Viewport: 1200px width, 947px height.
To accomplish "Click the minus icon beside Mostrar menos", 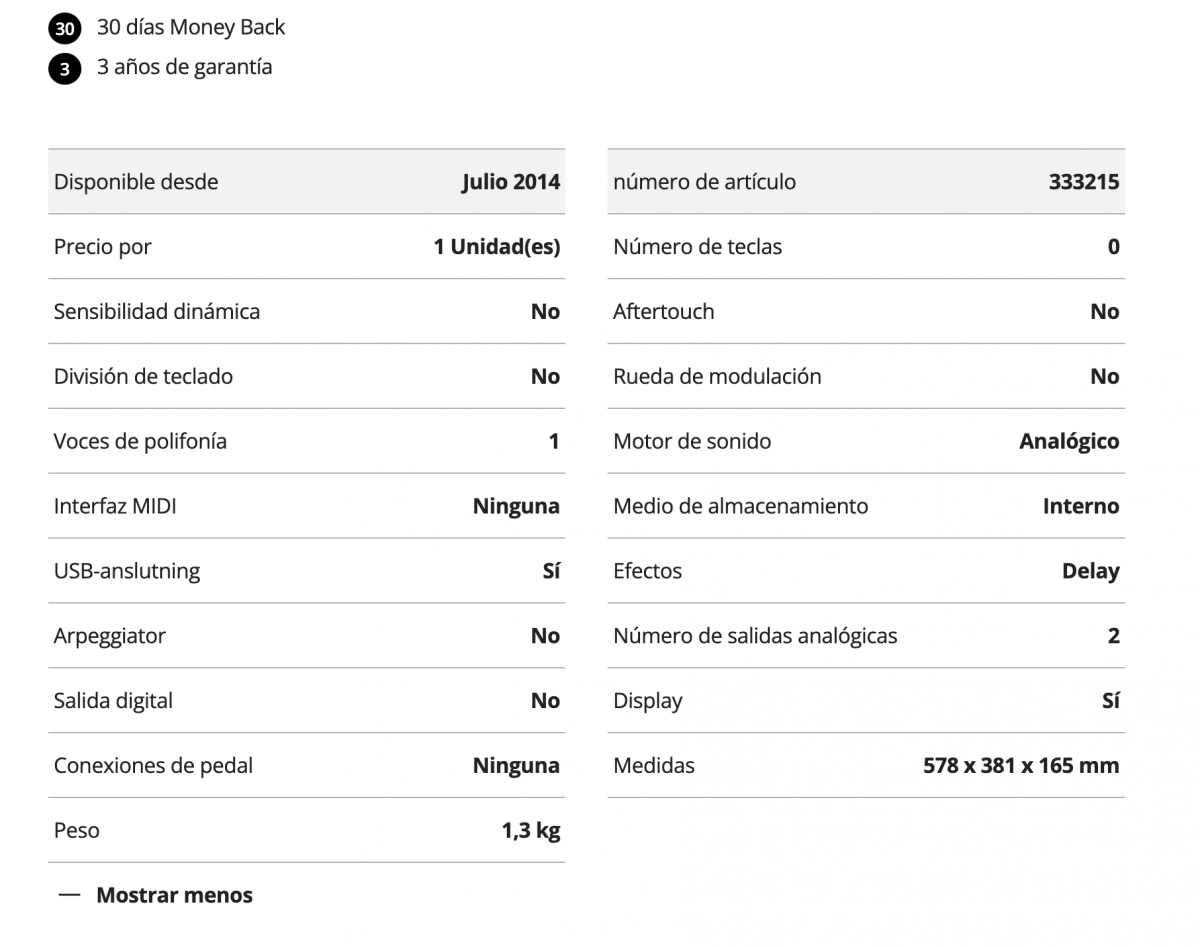I will [x=69, y=895].
